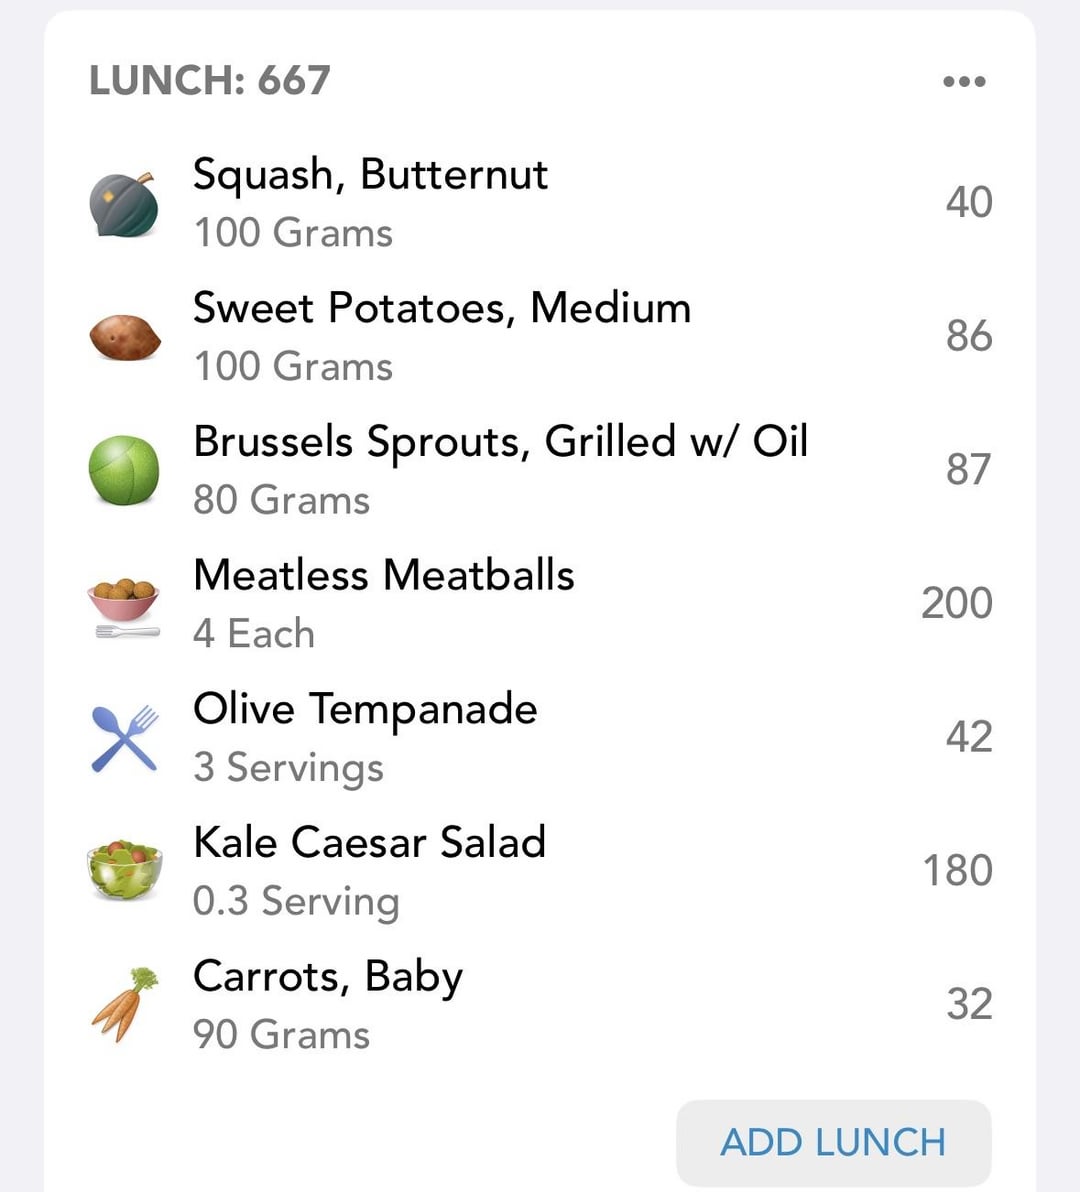
Task: Tap the green Brussels sprout icon
Action: tap(124, 470)
